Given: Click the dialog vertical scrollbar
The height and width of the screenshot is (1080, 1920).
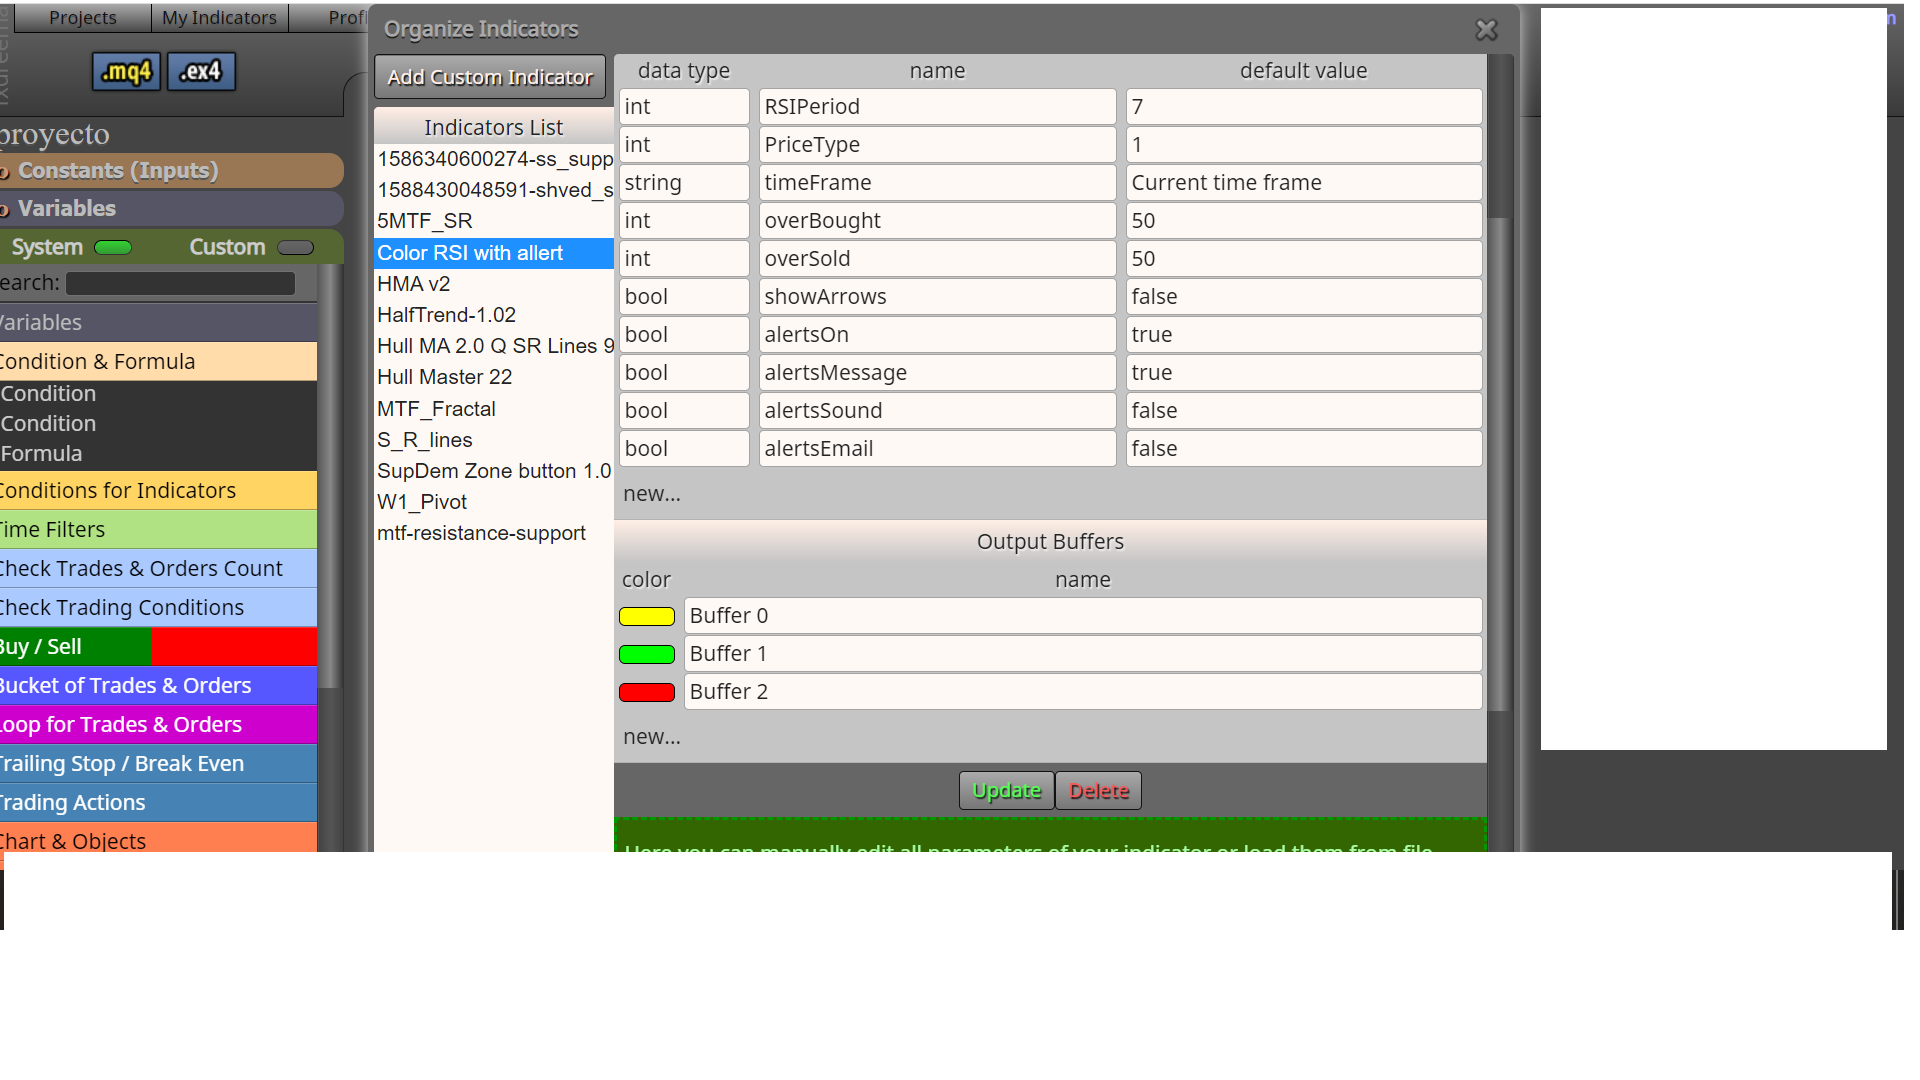Looking at the screenshot, I should click(x=1498, y=464).
